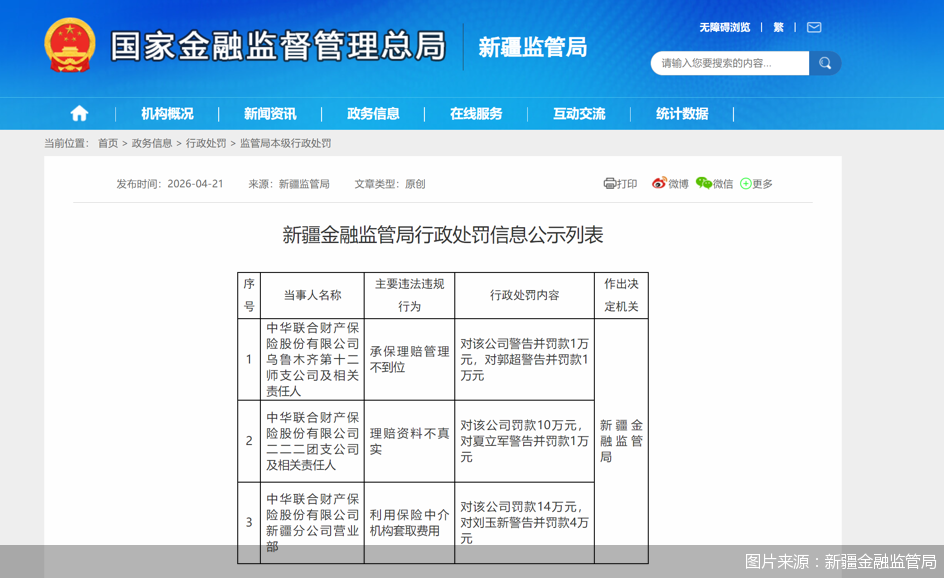Viewport: 944px width, 578px height.
Task: Click the national emblem logo
Action: click(x=67, y=43)
